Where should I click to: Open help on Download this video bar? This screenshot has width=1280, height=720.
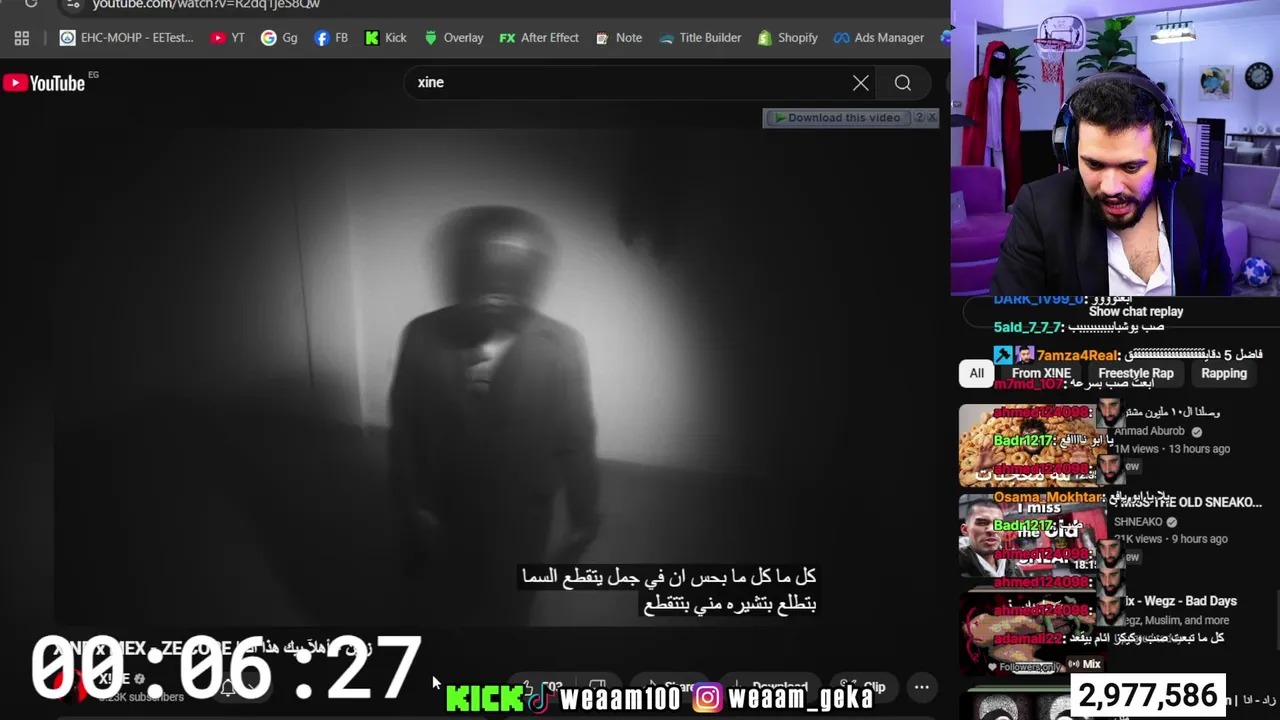(x=919, y=118)
